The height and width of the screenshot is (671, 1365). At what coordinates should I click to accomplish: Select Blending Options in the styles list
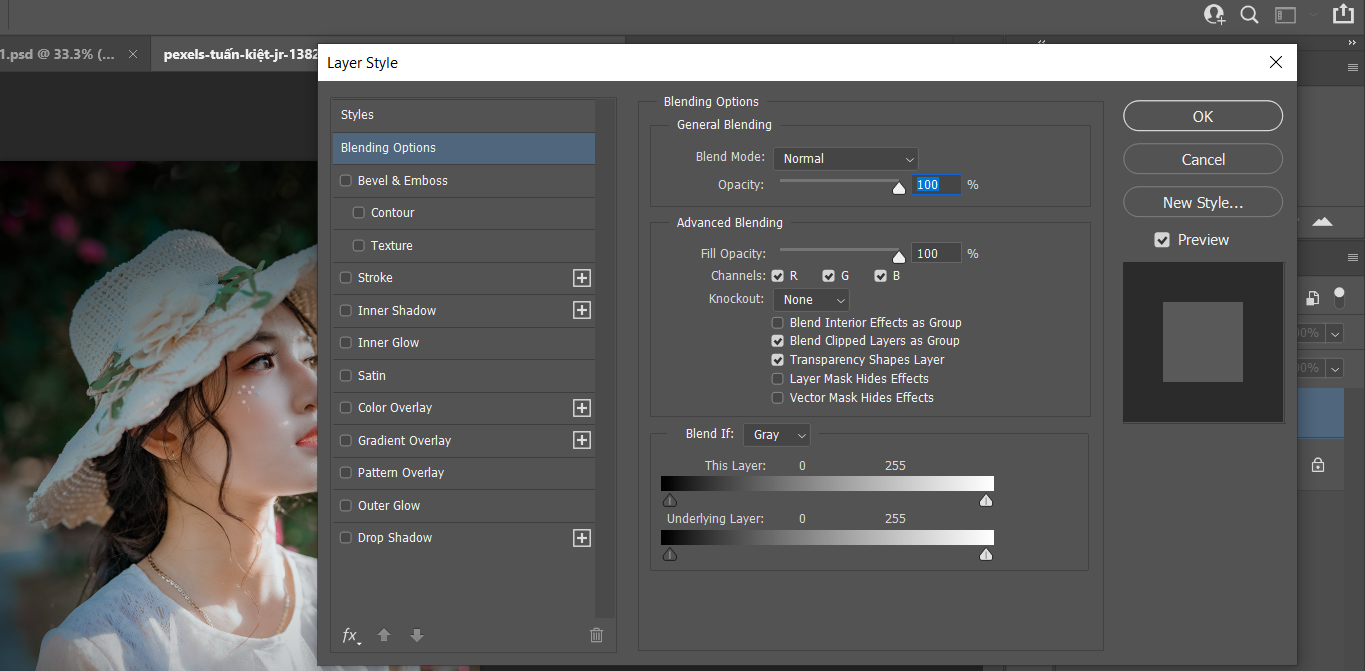pos(463,148)
